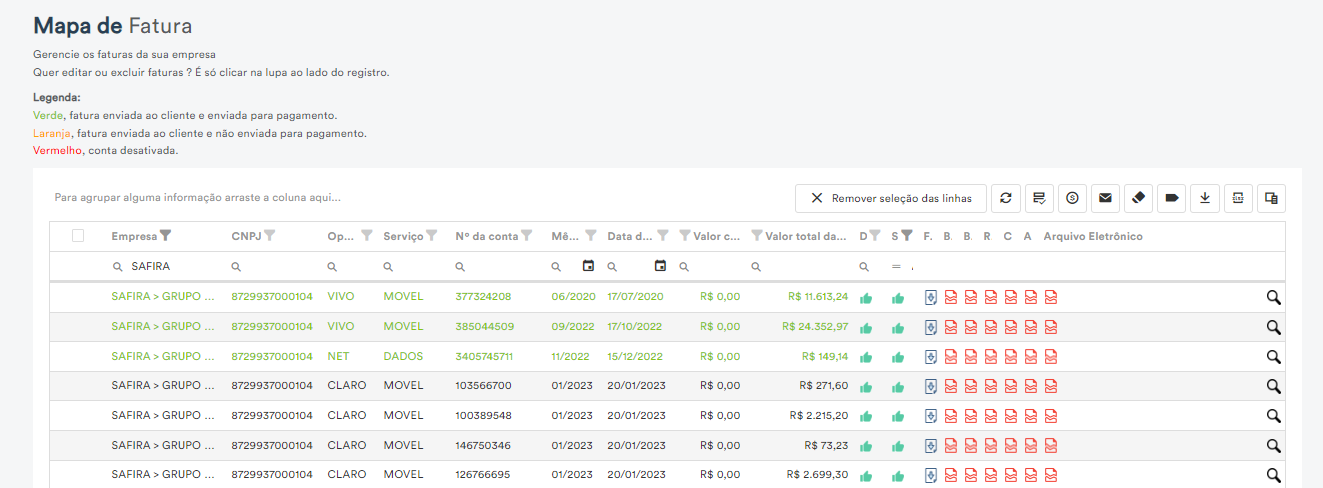Click the refresh icon in the toolbar
Screen dimensions: 1323x488
coord(1006,198)
